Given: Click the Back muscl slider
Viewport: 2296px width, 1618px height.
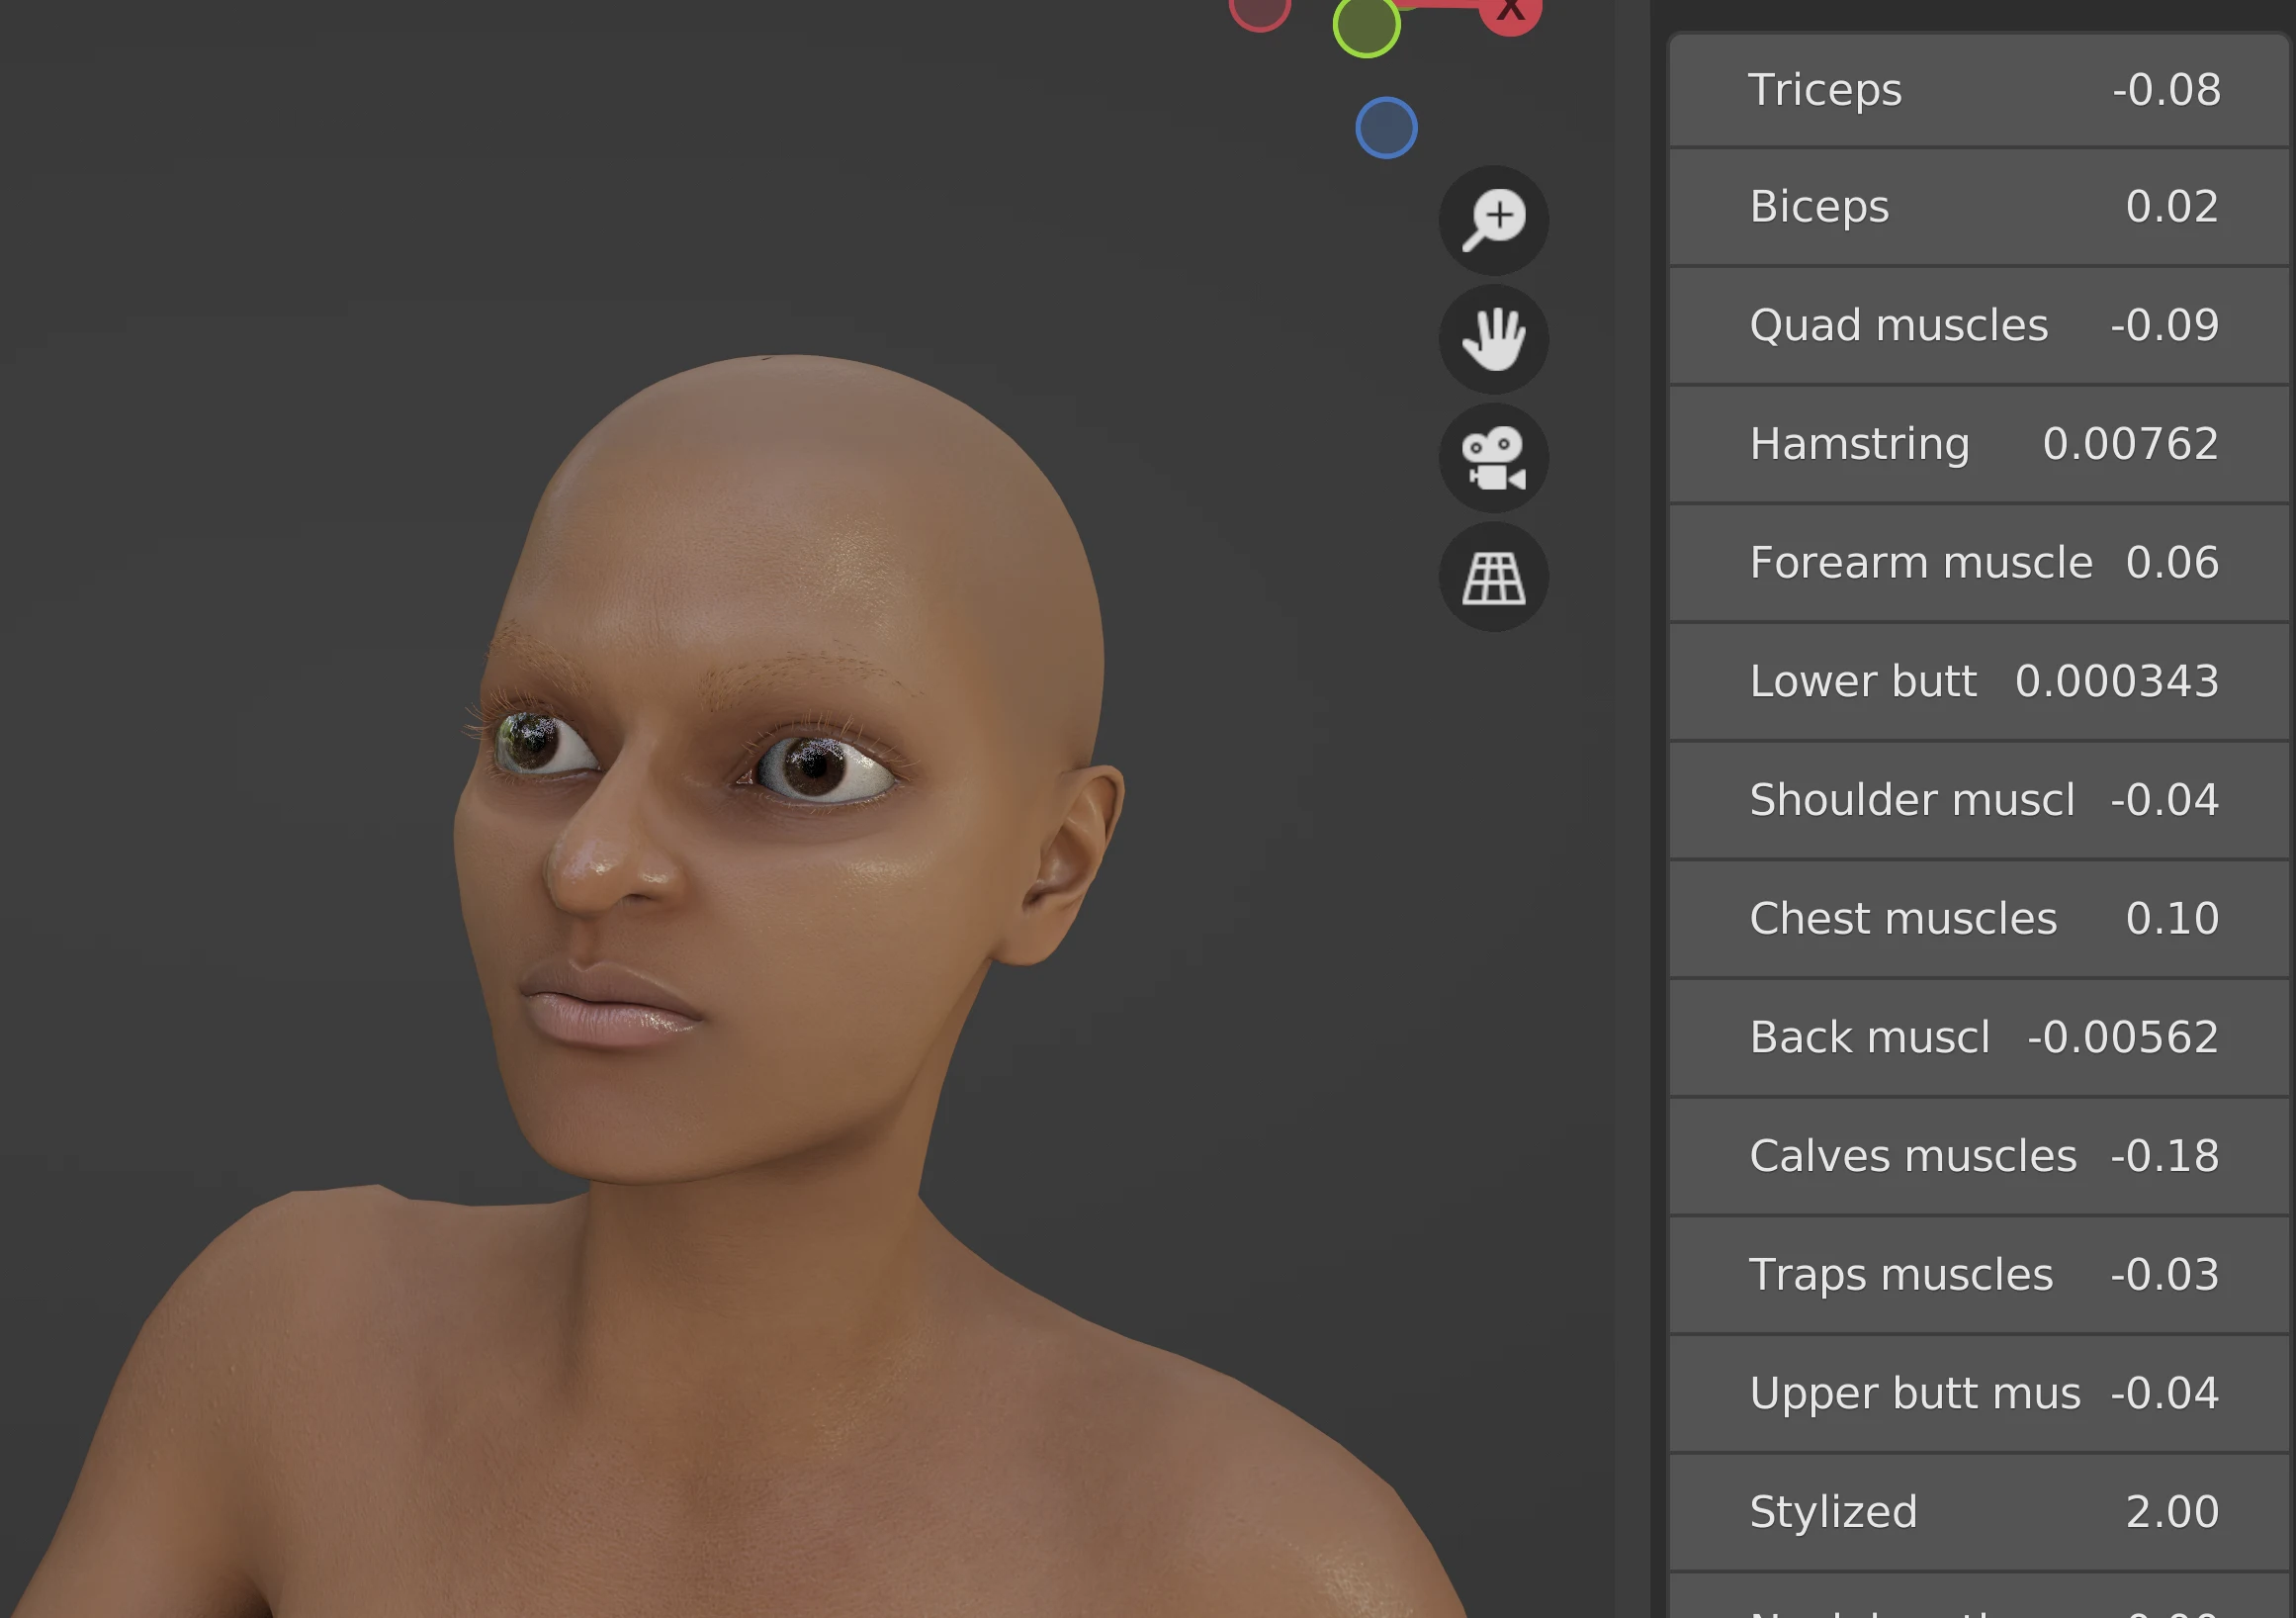Looking at the screenshot, I should (1979, 1038).
